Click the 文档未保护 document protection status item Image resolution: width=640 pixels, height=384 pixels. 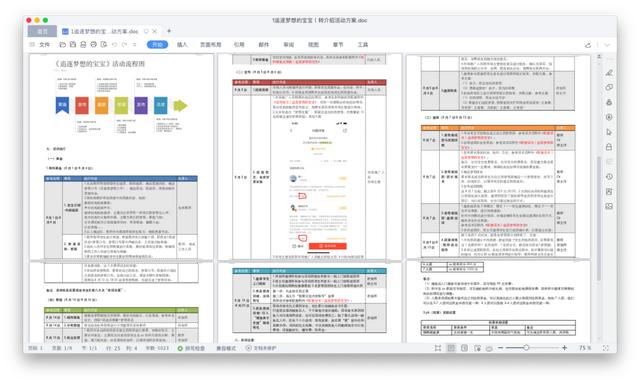(x=261, y=348)
